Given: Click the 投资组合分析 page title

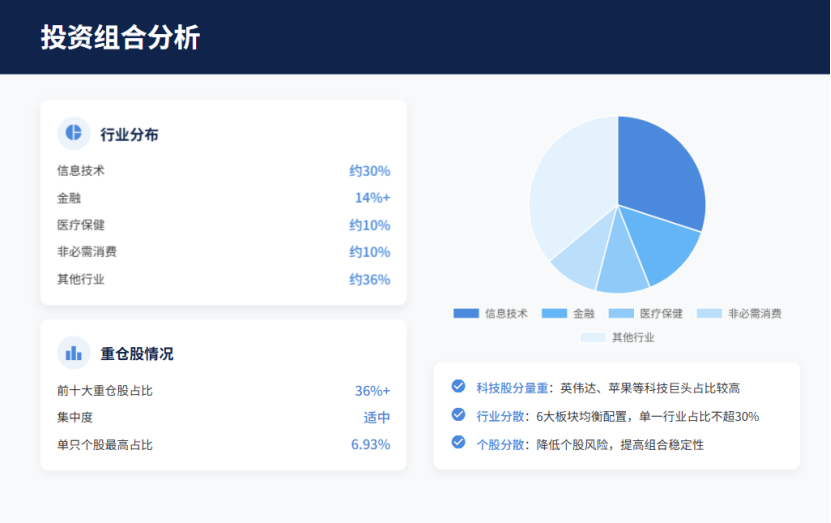Looking at the screenshot, I should coord(120,37).
